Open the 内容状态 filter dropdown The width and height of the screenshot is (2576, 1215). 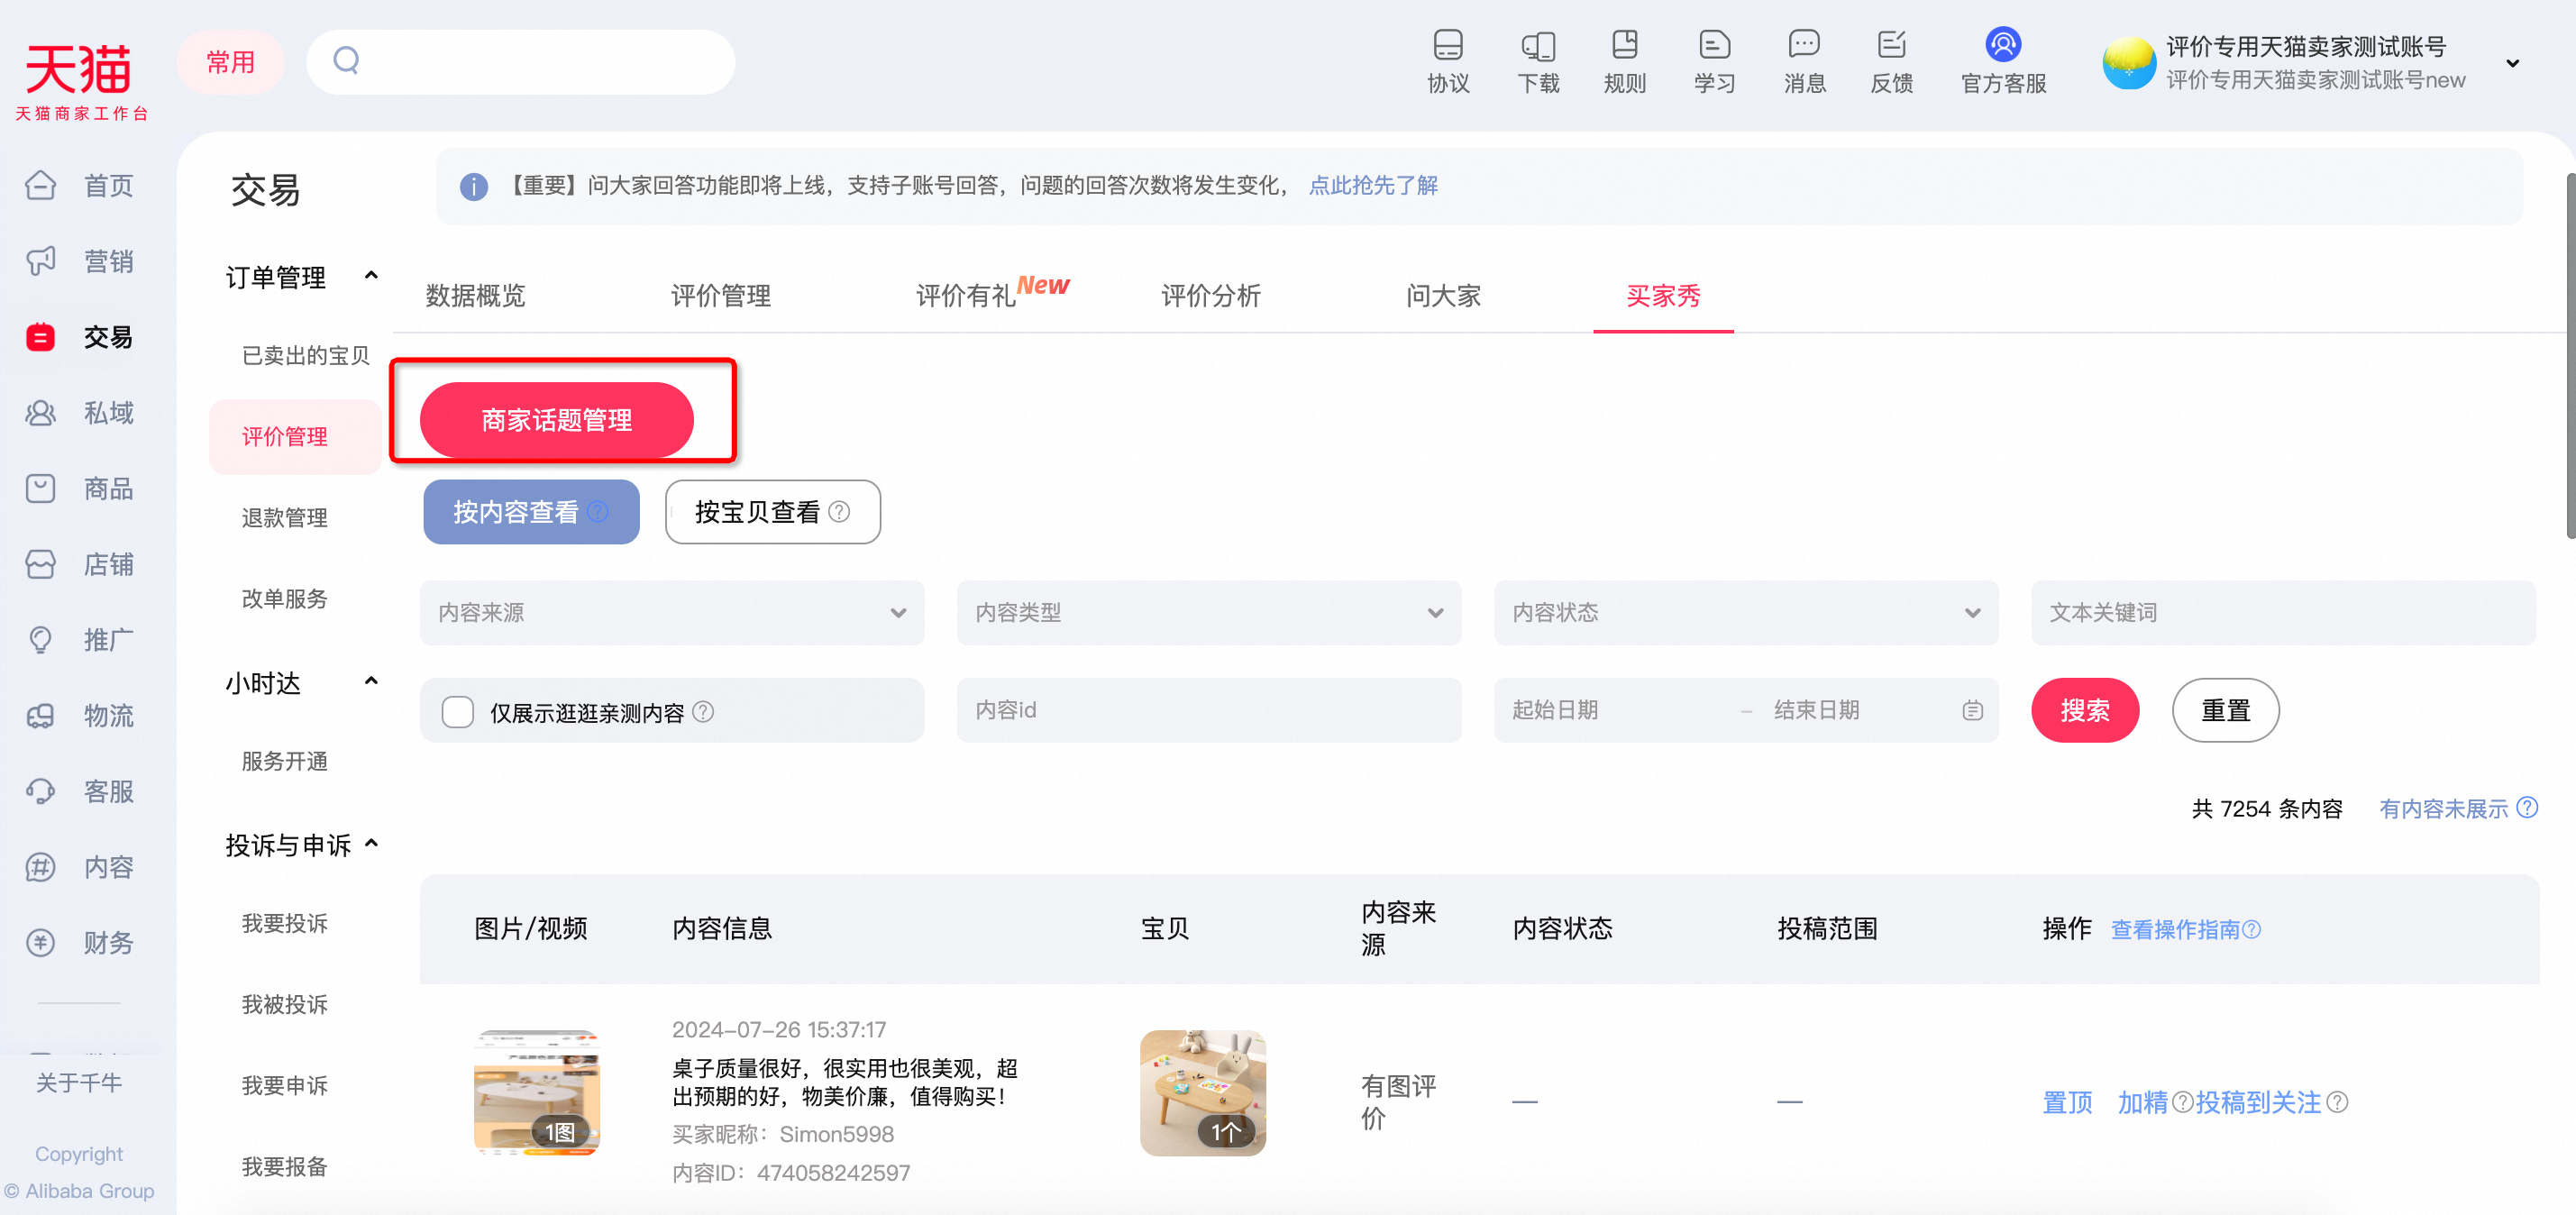[1745, 612]
